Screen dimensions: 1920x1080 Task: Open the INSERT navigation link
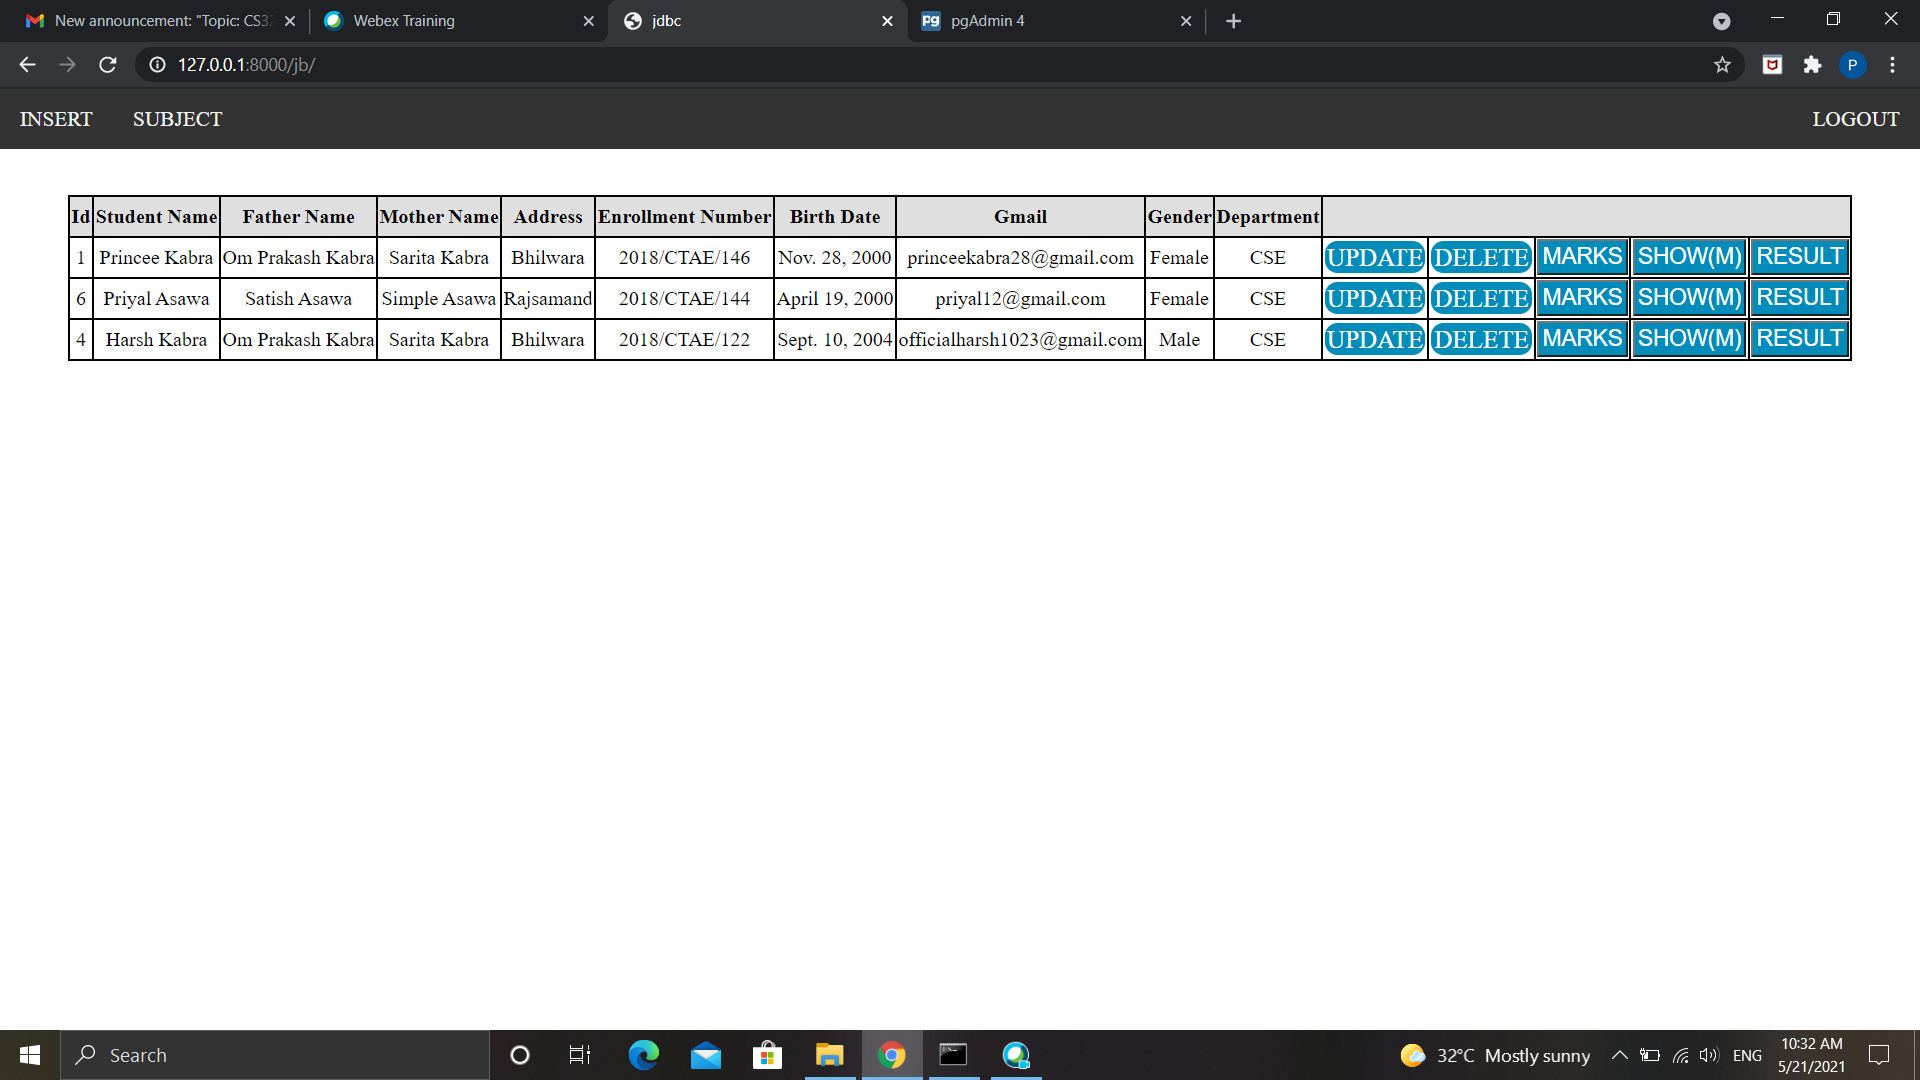56,119
